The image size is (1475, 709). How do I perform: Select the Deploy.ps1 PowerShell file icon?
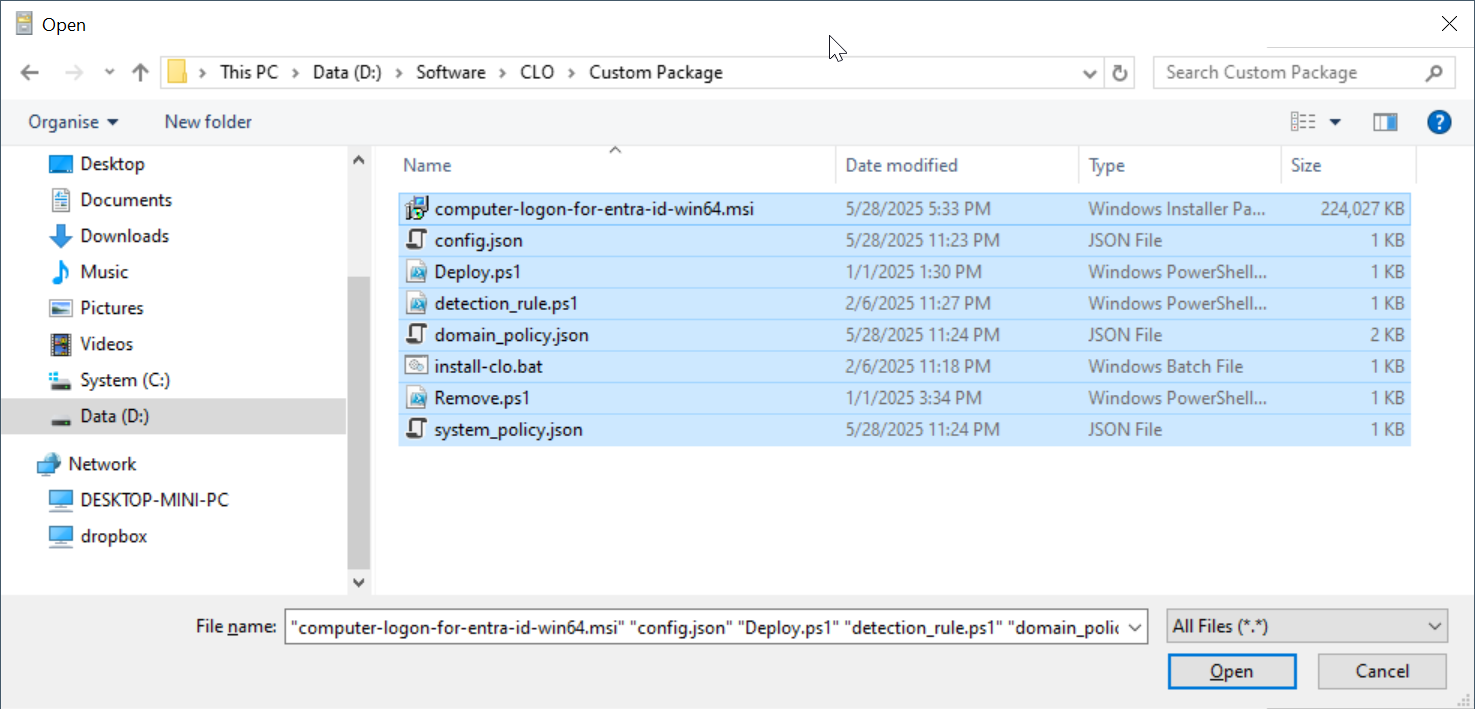coord(416,272)
